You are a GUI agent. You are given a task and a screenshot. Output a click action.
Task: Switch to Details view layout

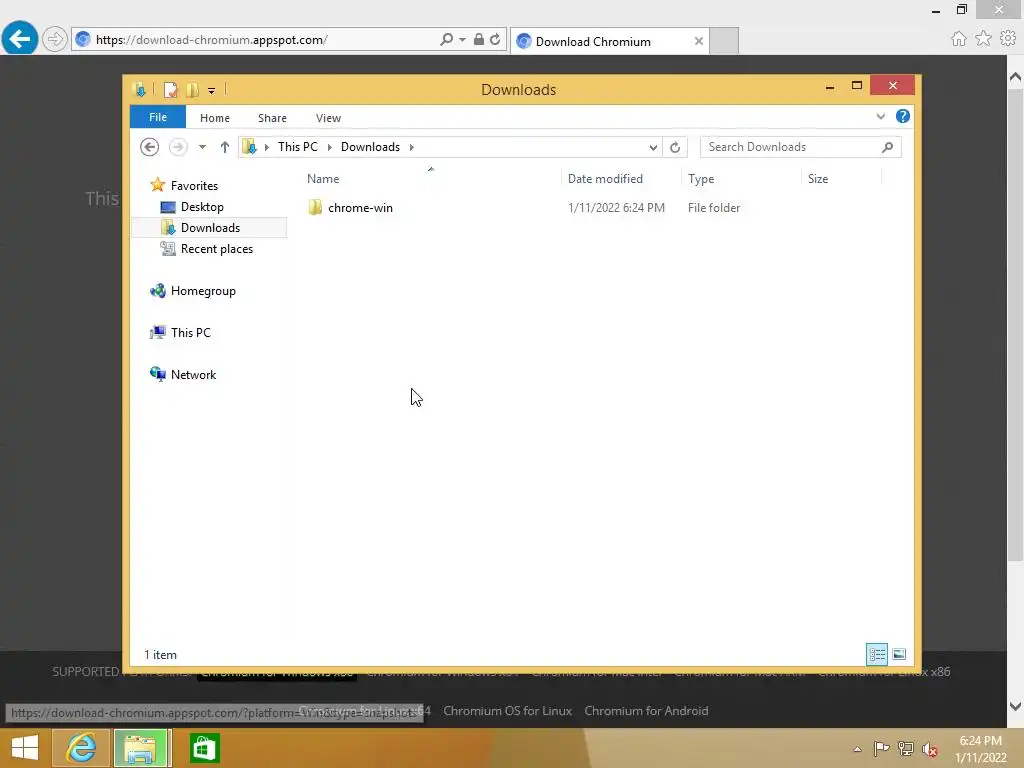(876, 654)
